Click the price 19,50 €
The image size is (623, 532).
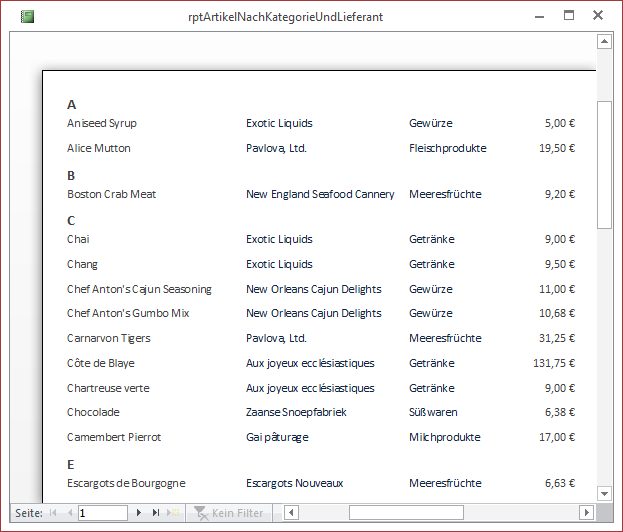coord(557,148)
